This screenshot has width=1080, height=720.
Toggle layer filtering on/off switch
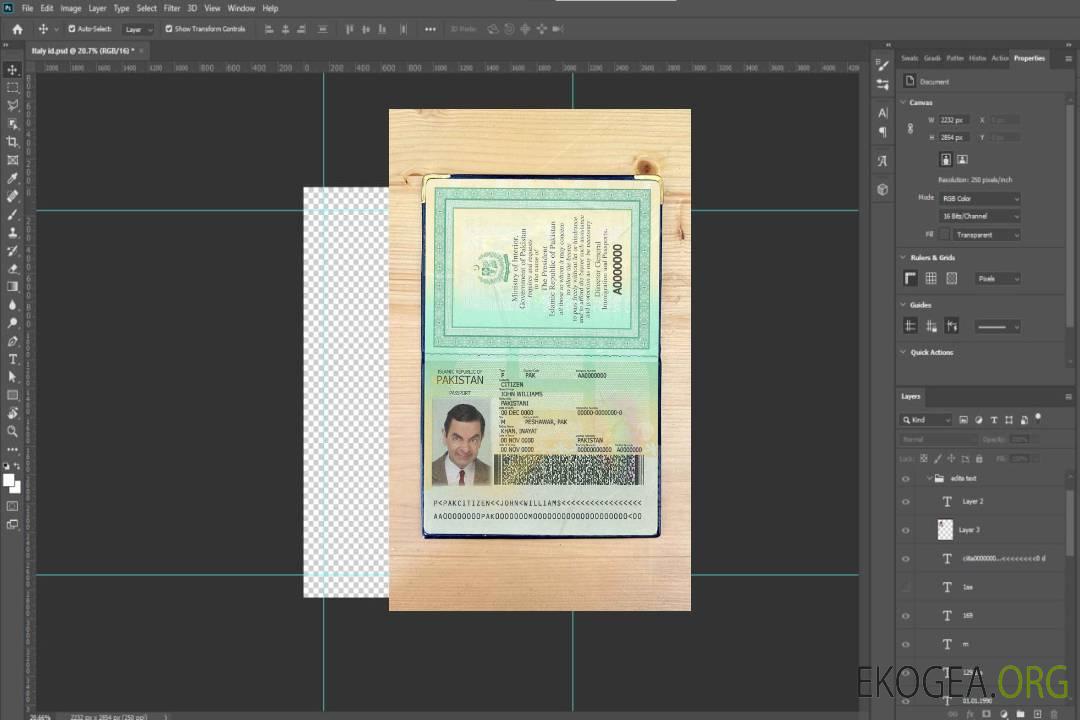pyautogui.click(x=1038, y=418)
